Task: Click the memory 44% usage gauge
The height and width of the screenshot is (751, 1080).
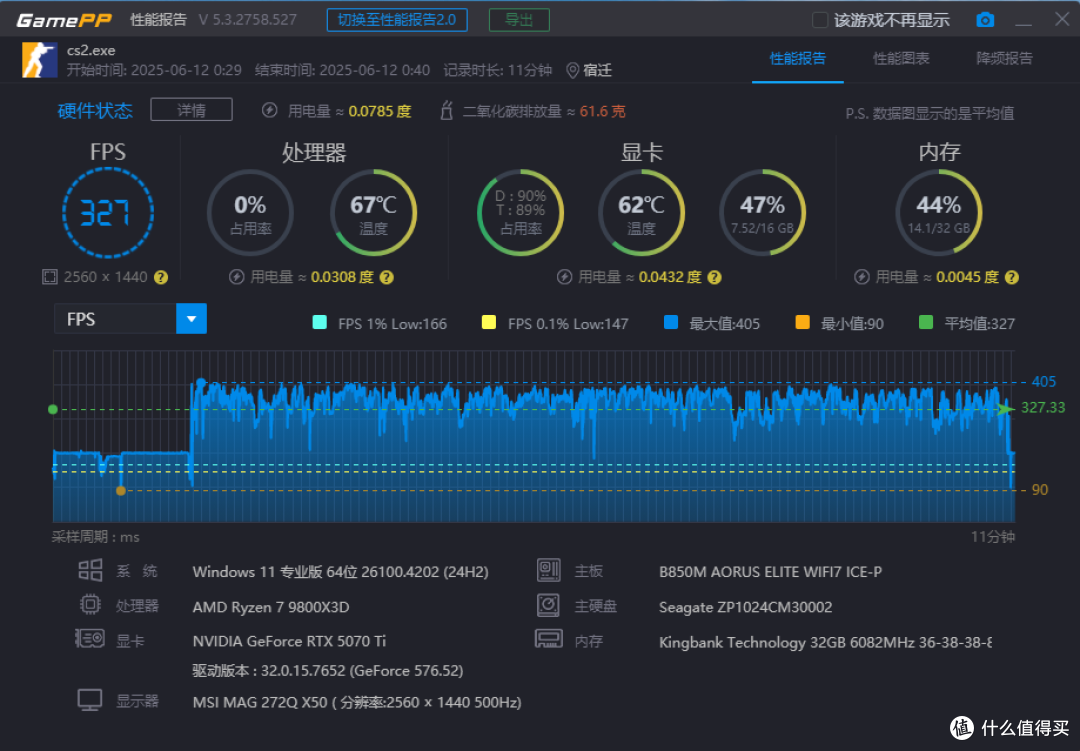Action: 939,213
